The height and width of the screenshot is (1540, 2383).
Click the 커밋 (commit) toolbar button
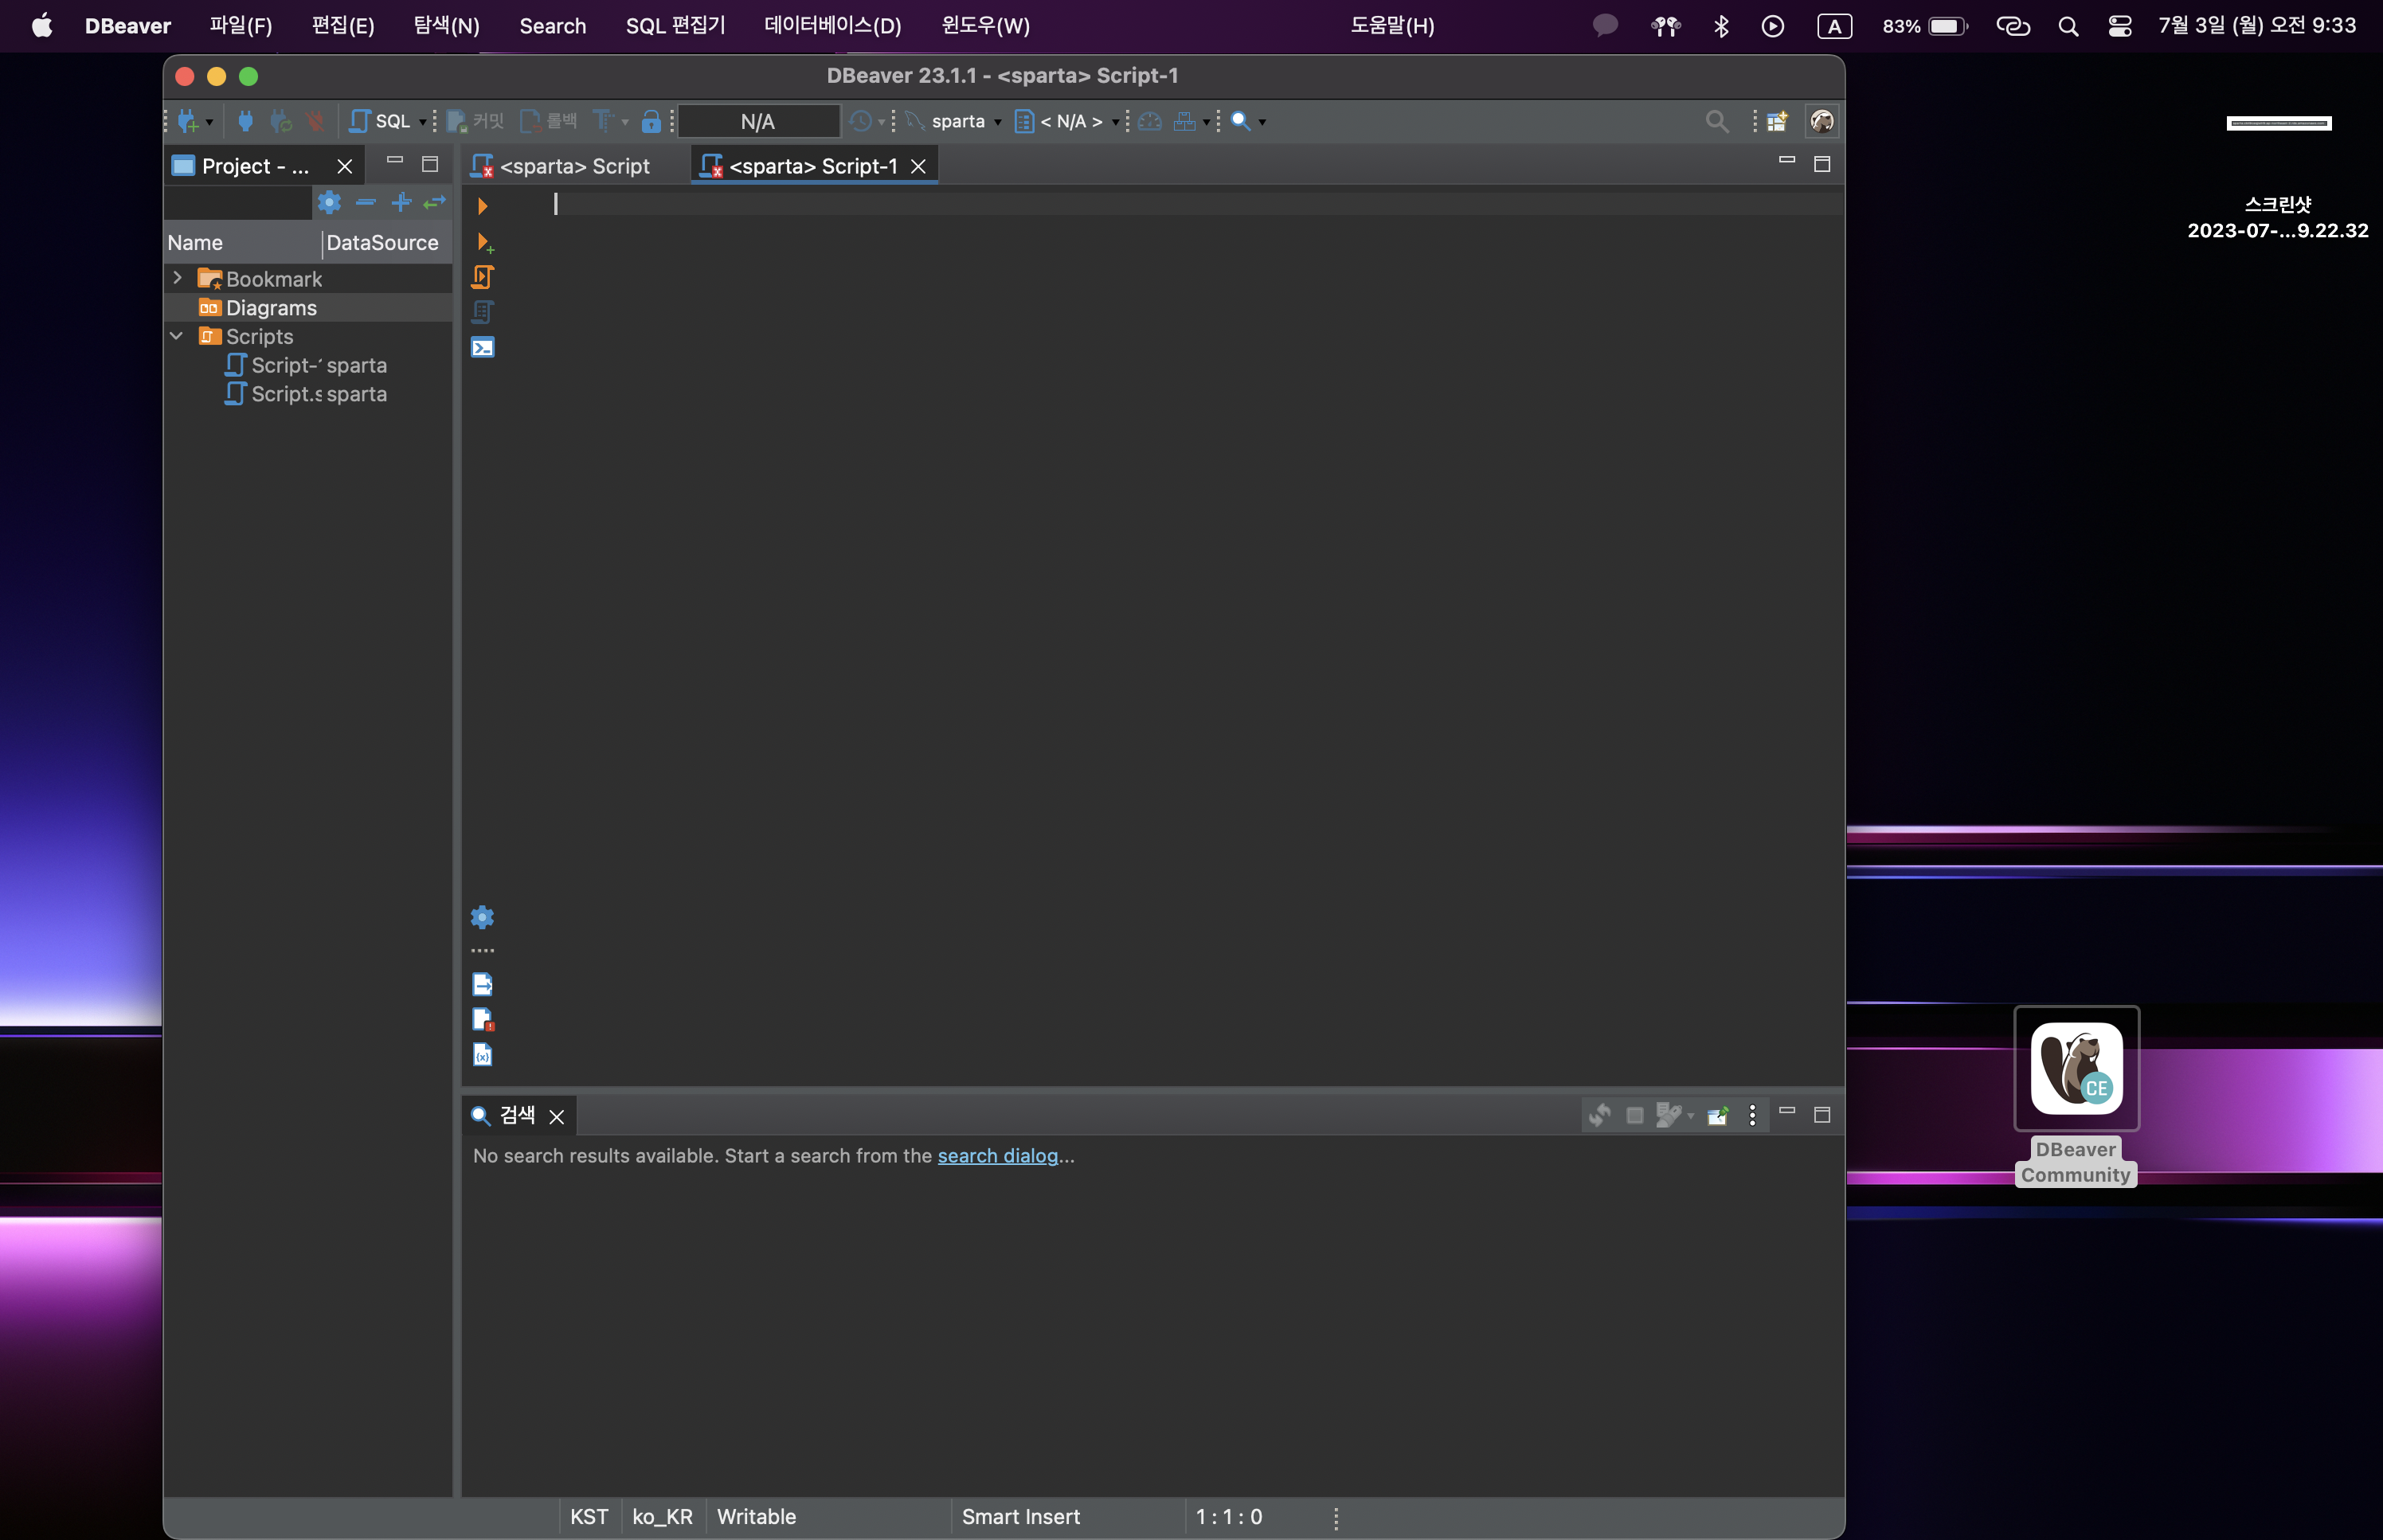[x=475, y=121]
